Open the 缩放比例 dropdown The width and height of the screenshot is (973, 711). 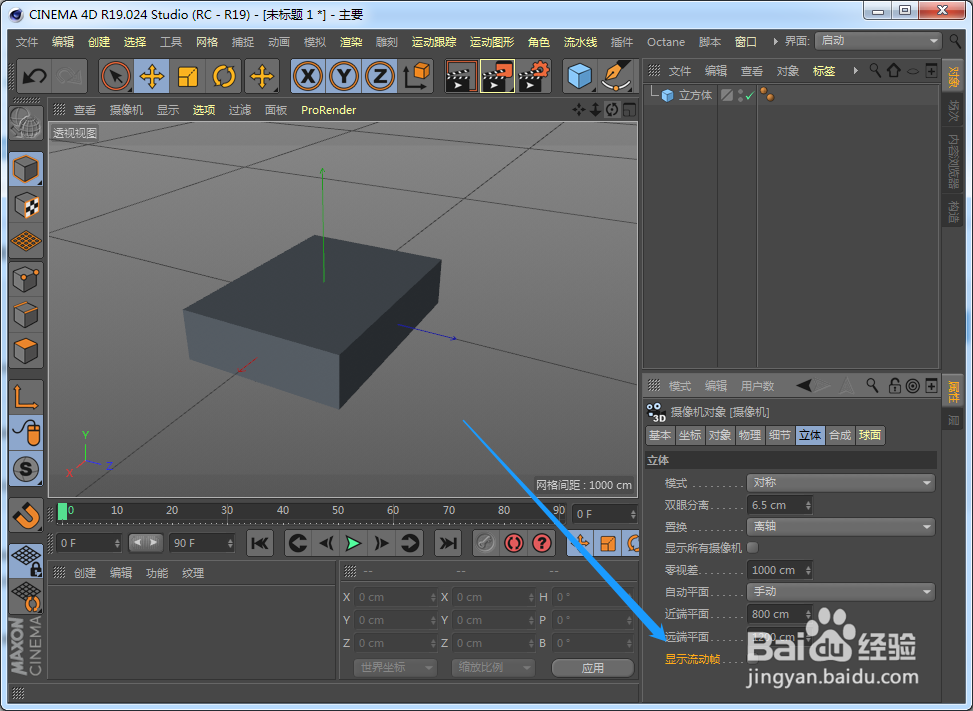[493, 668]
